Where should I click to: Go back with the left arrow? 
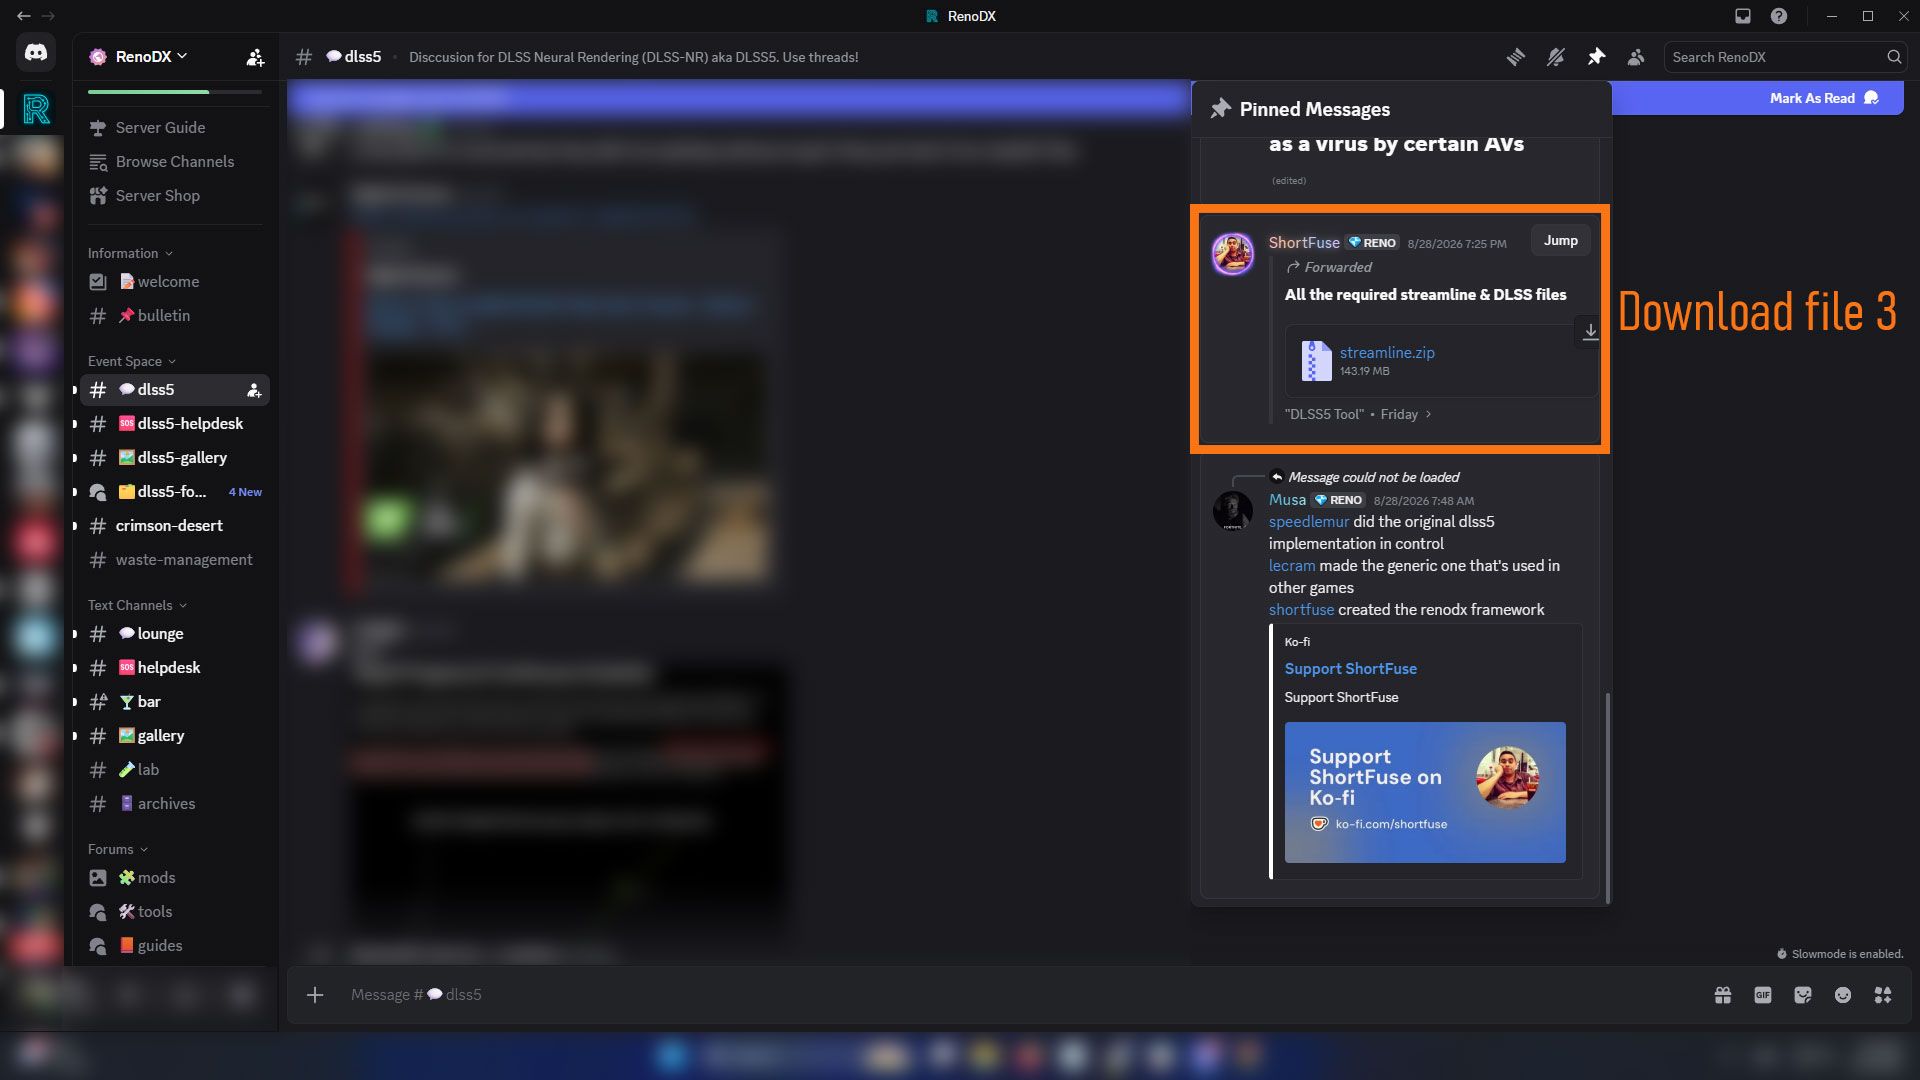click(x=24, y=16)
